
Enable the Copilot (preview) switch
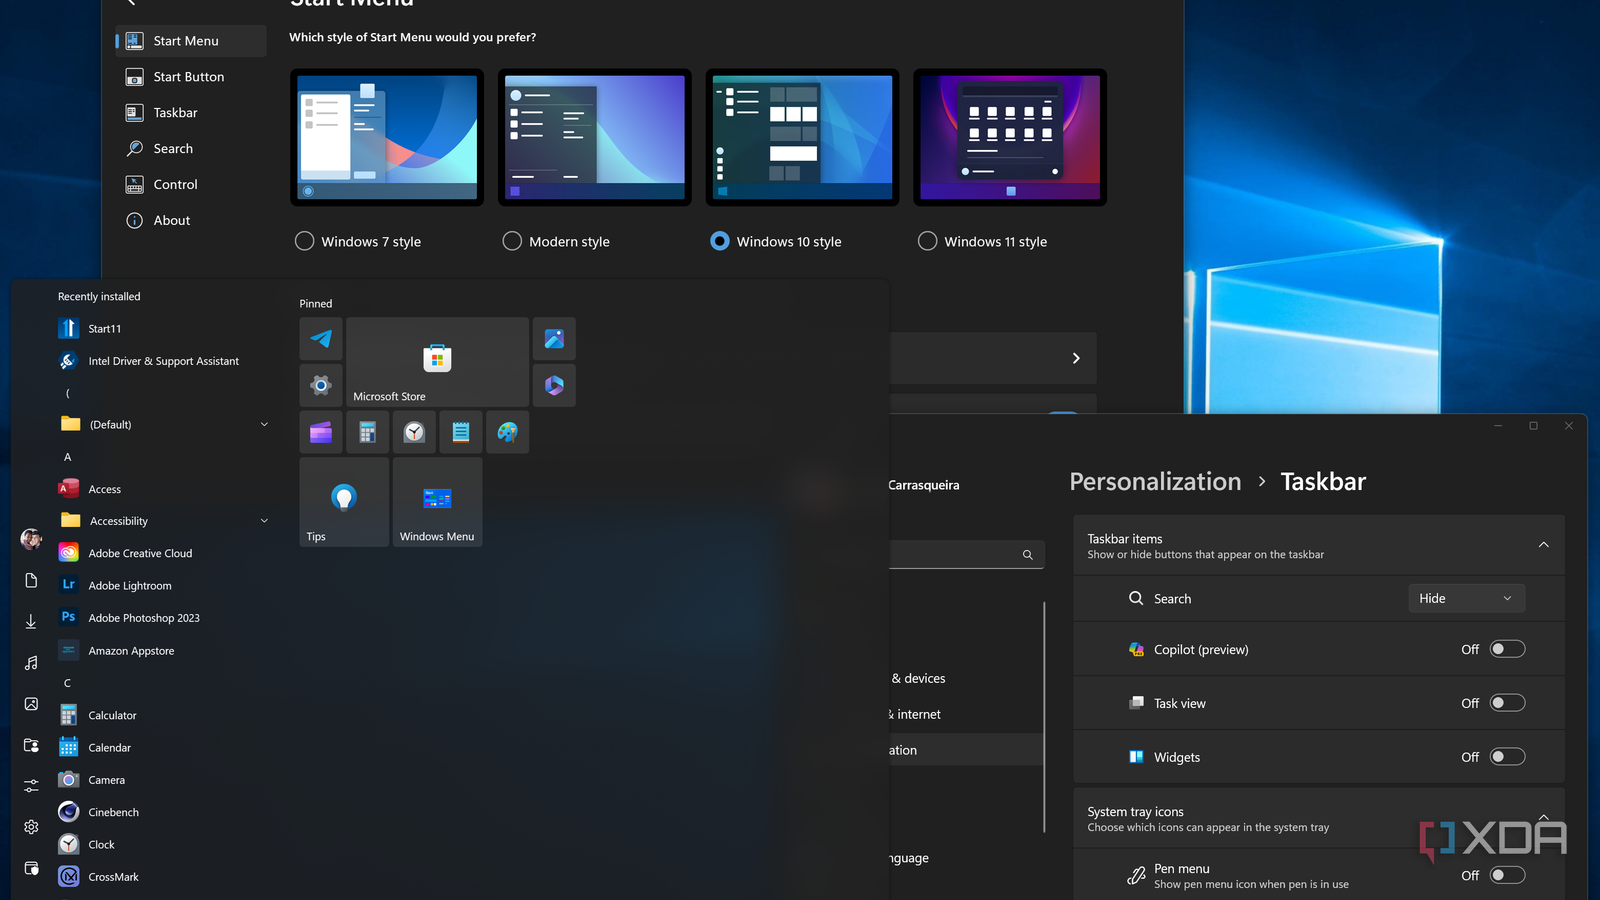coord(1508,649)
